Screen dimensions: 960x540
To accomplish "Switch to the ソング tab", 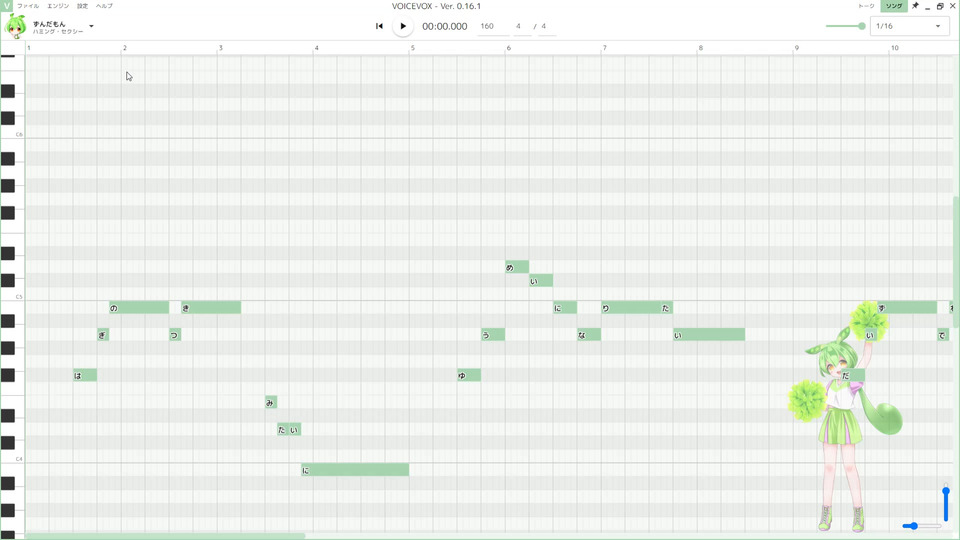I will 894,6.
